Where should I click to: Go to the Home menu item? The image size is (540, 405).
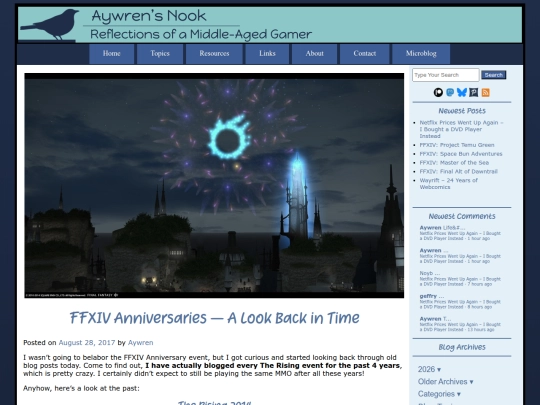[x=112, y=54]
